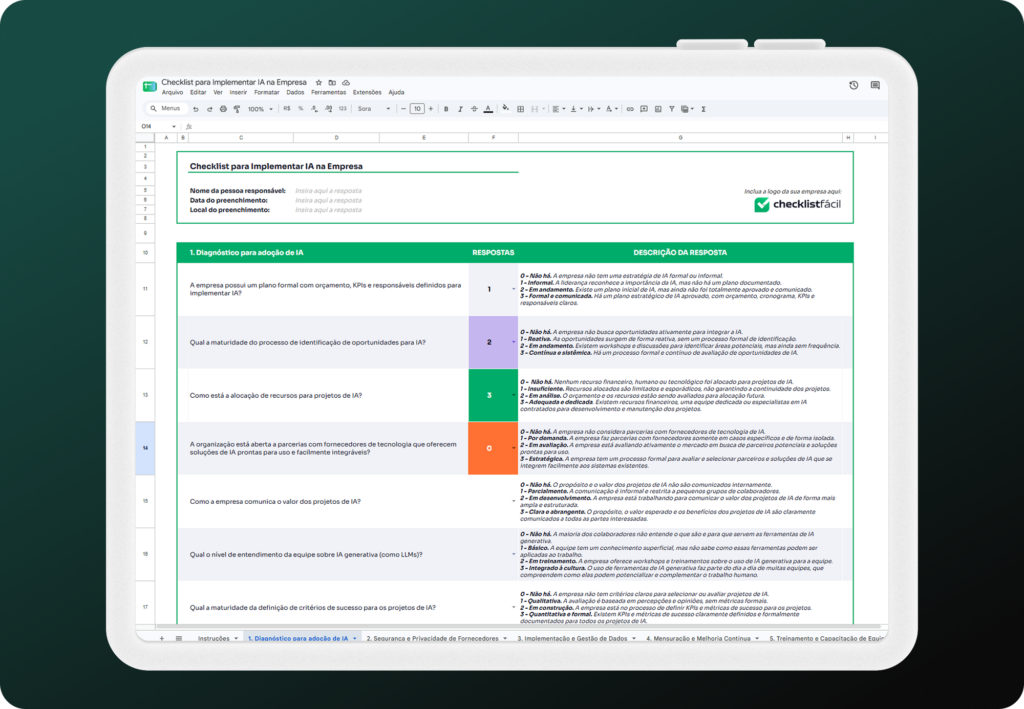
Task: Insert a link
Action: pyautogui.click(x=630, y=109)
